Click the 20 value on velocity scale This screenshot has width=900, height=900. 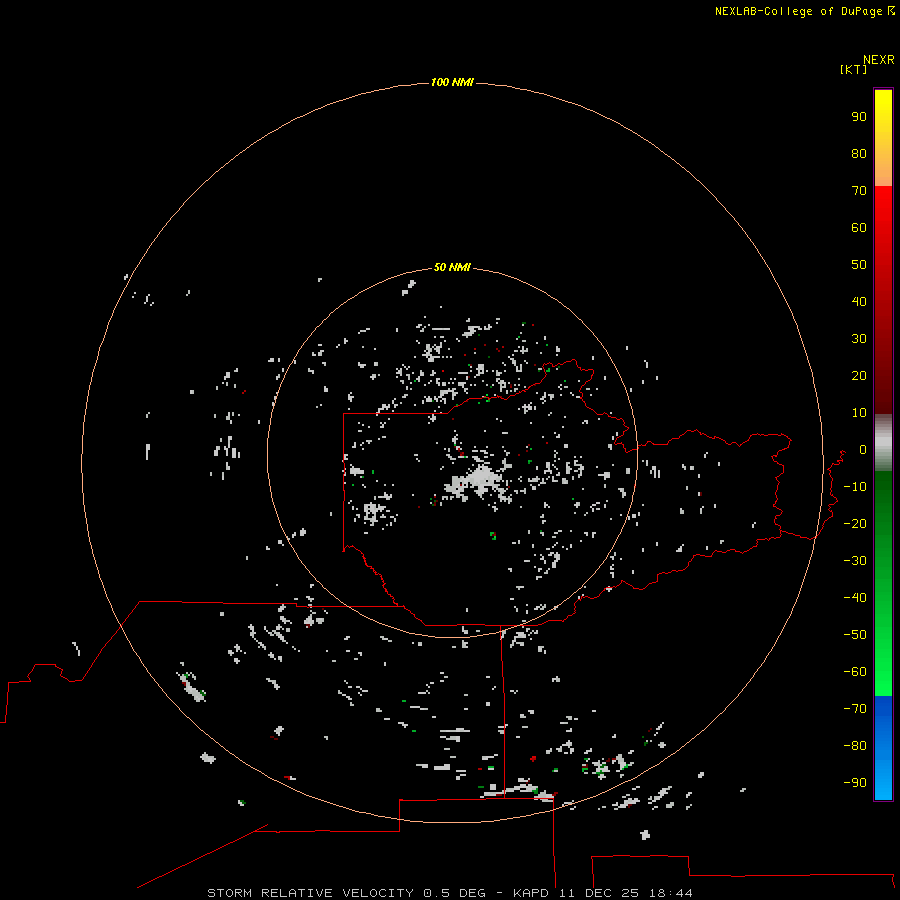[859, 375]
